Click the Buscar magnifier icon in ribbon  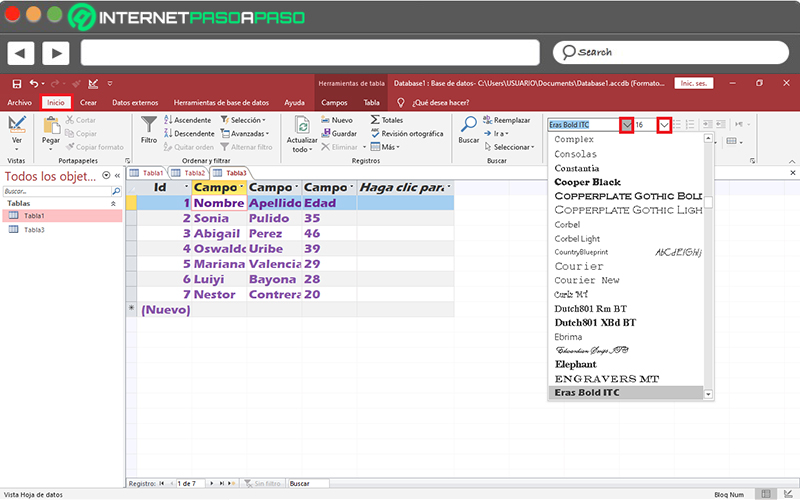[468, 124]
